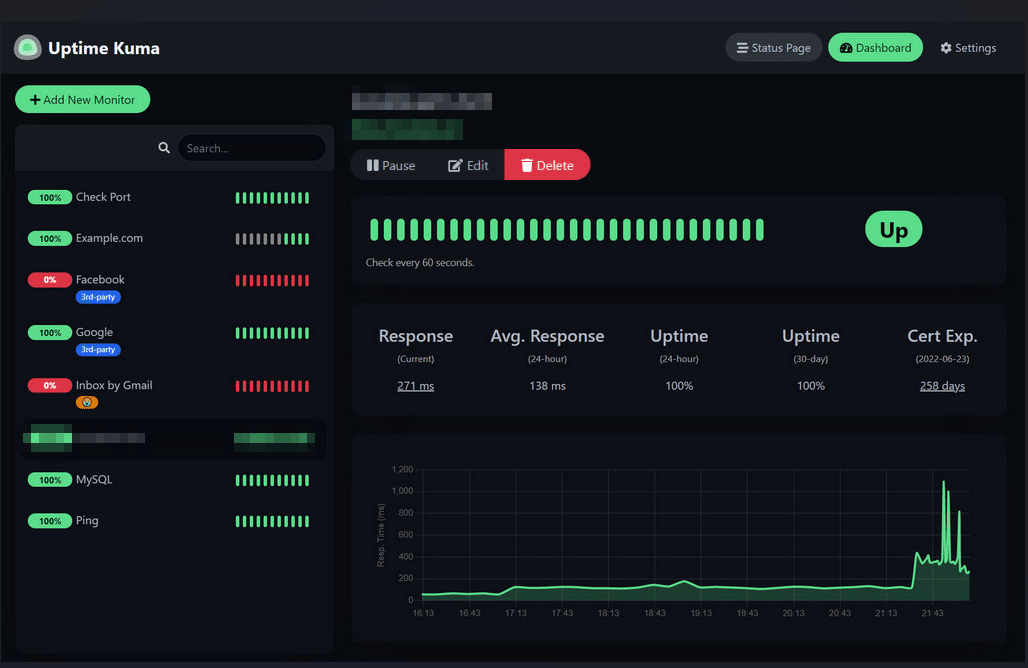Click the 3rd-party tag under Facebook
The width and height of the screenshot is (1028, 668).
tap(98, 297)
